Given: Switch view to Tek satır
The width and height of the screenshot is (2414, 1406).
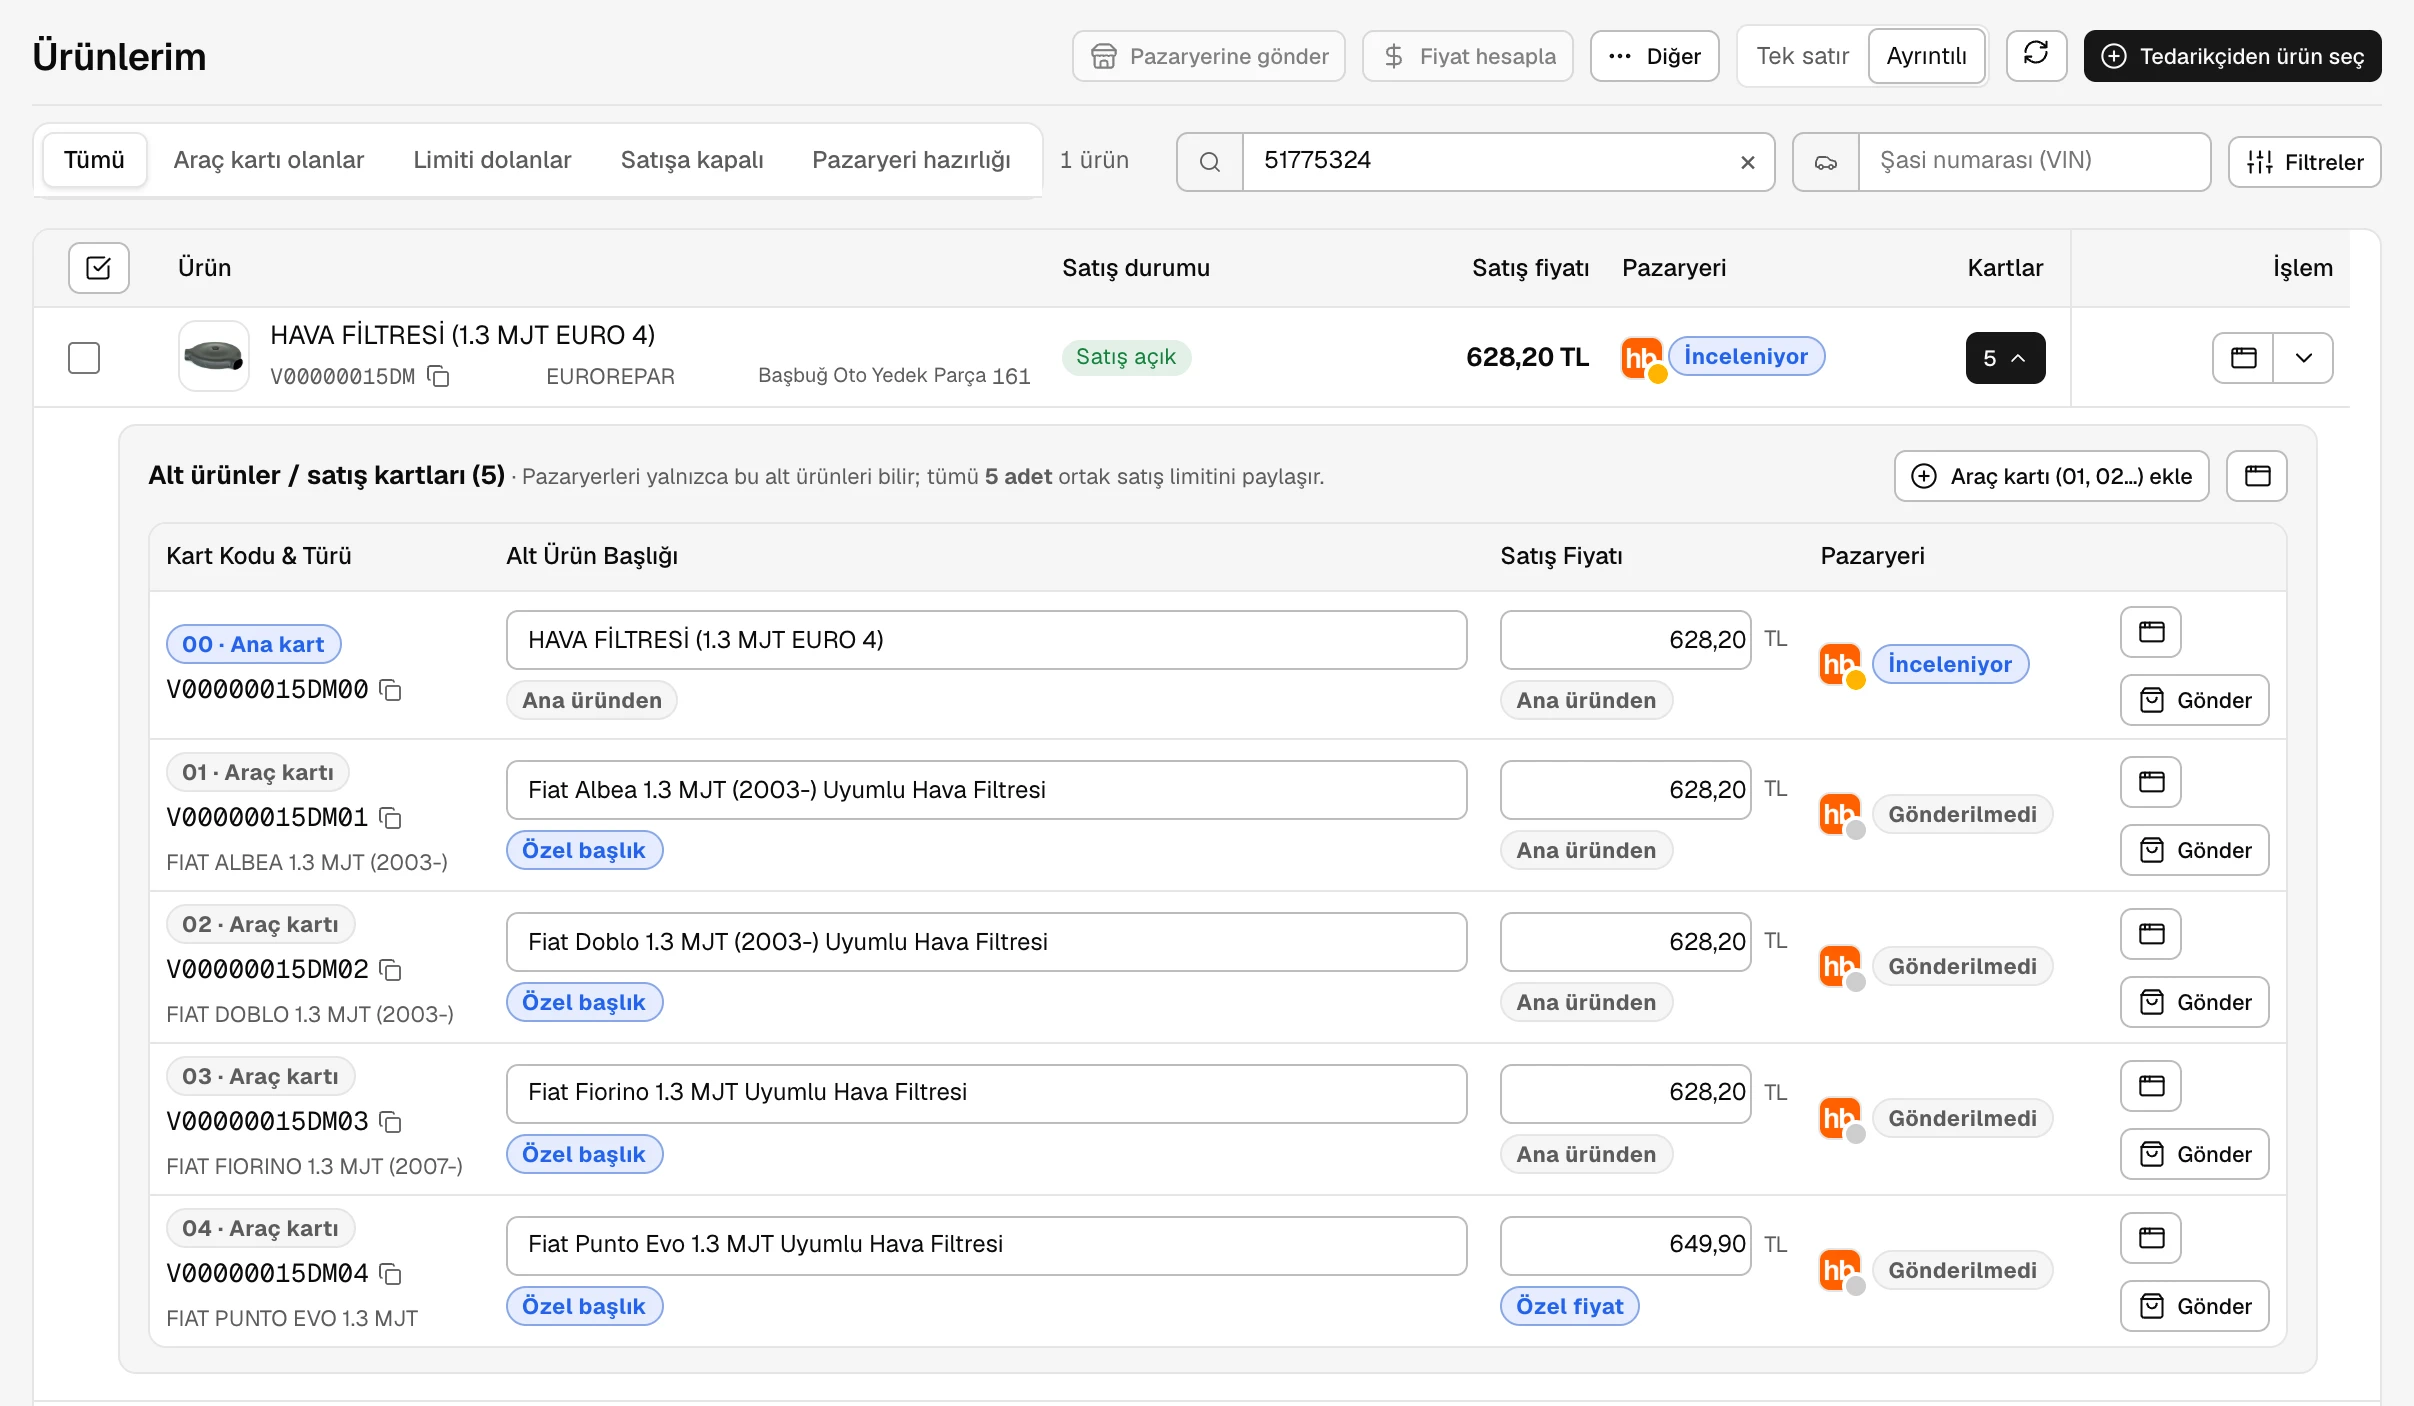Looking at the screenshot, I should (1802, 56).
